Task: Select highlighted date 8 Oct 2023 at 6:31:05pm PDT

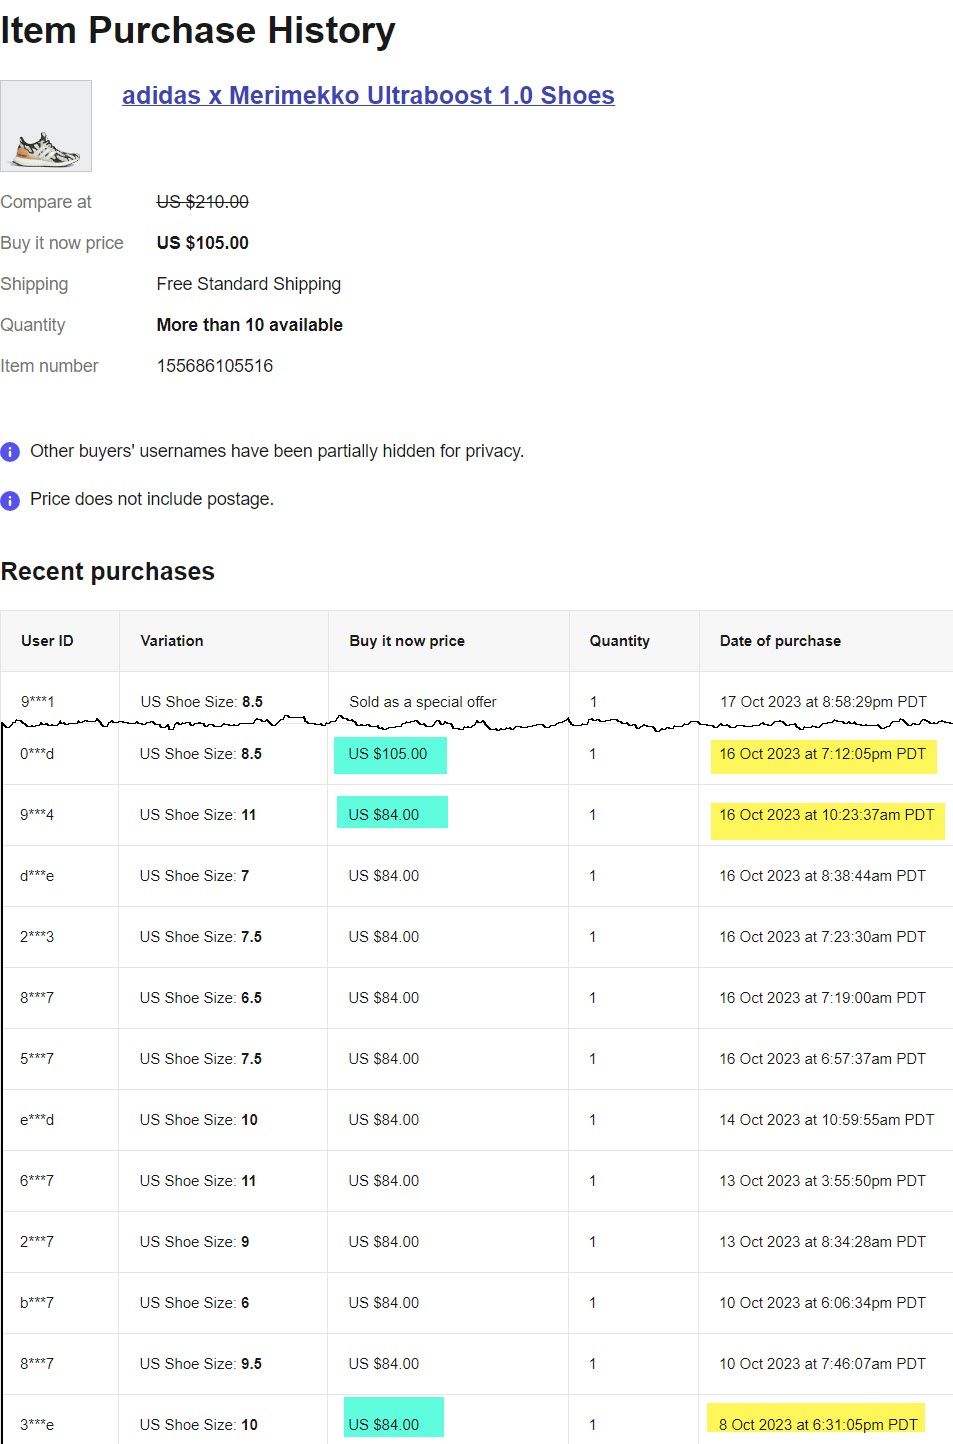Action: click(818, 1425)
